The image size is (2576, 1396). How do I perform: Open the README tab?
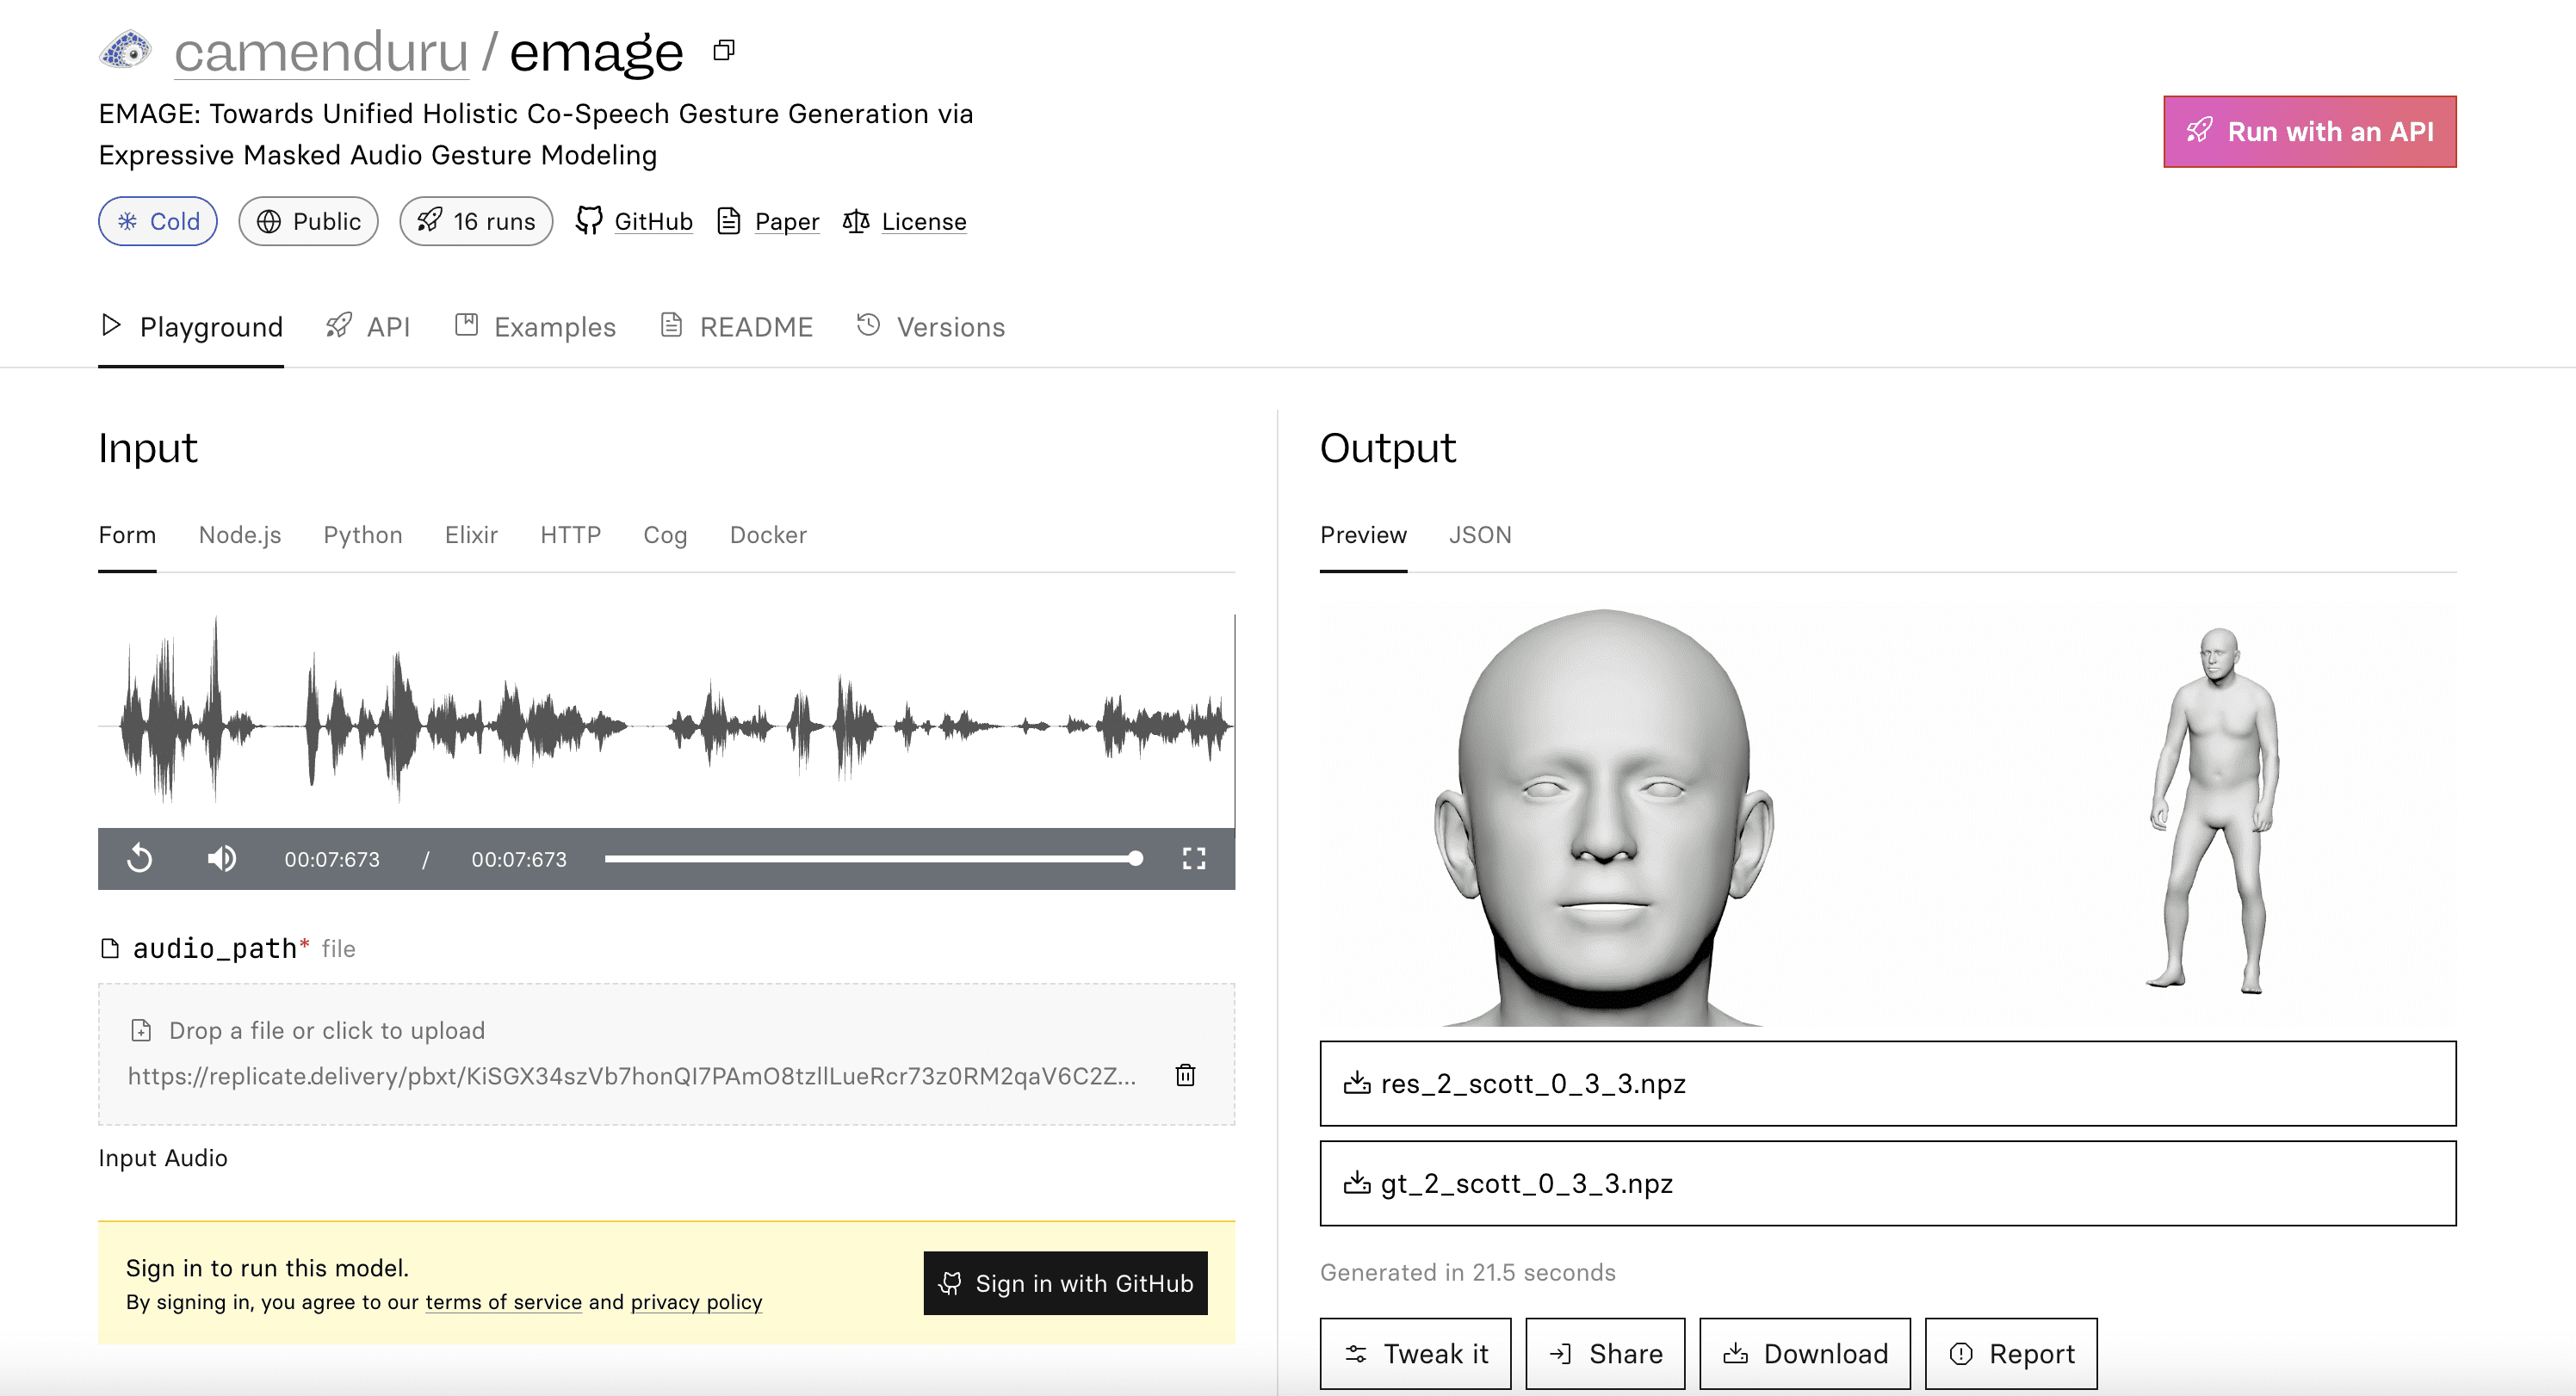[x=736, y=327]
